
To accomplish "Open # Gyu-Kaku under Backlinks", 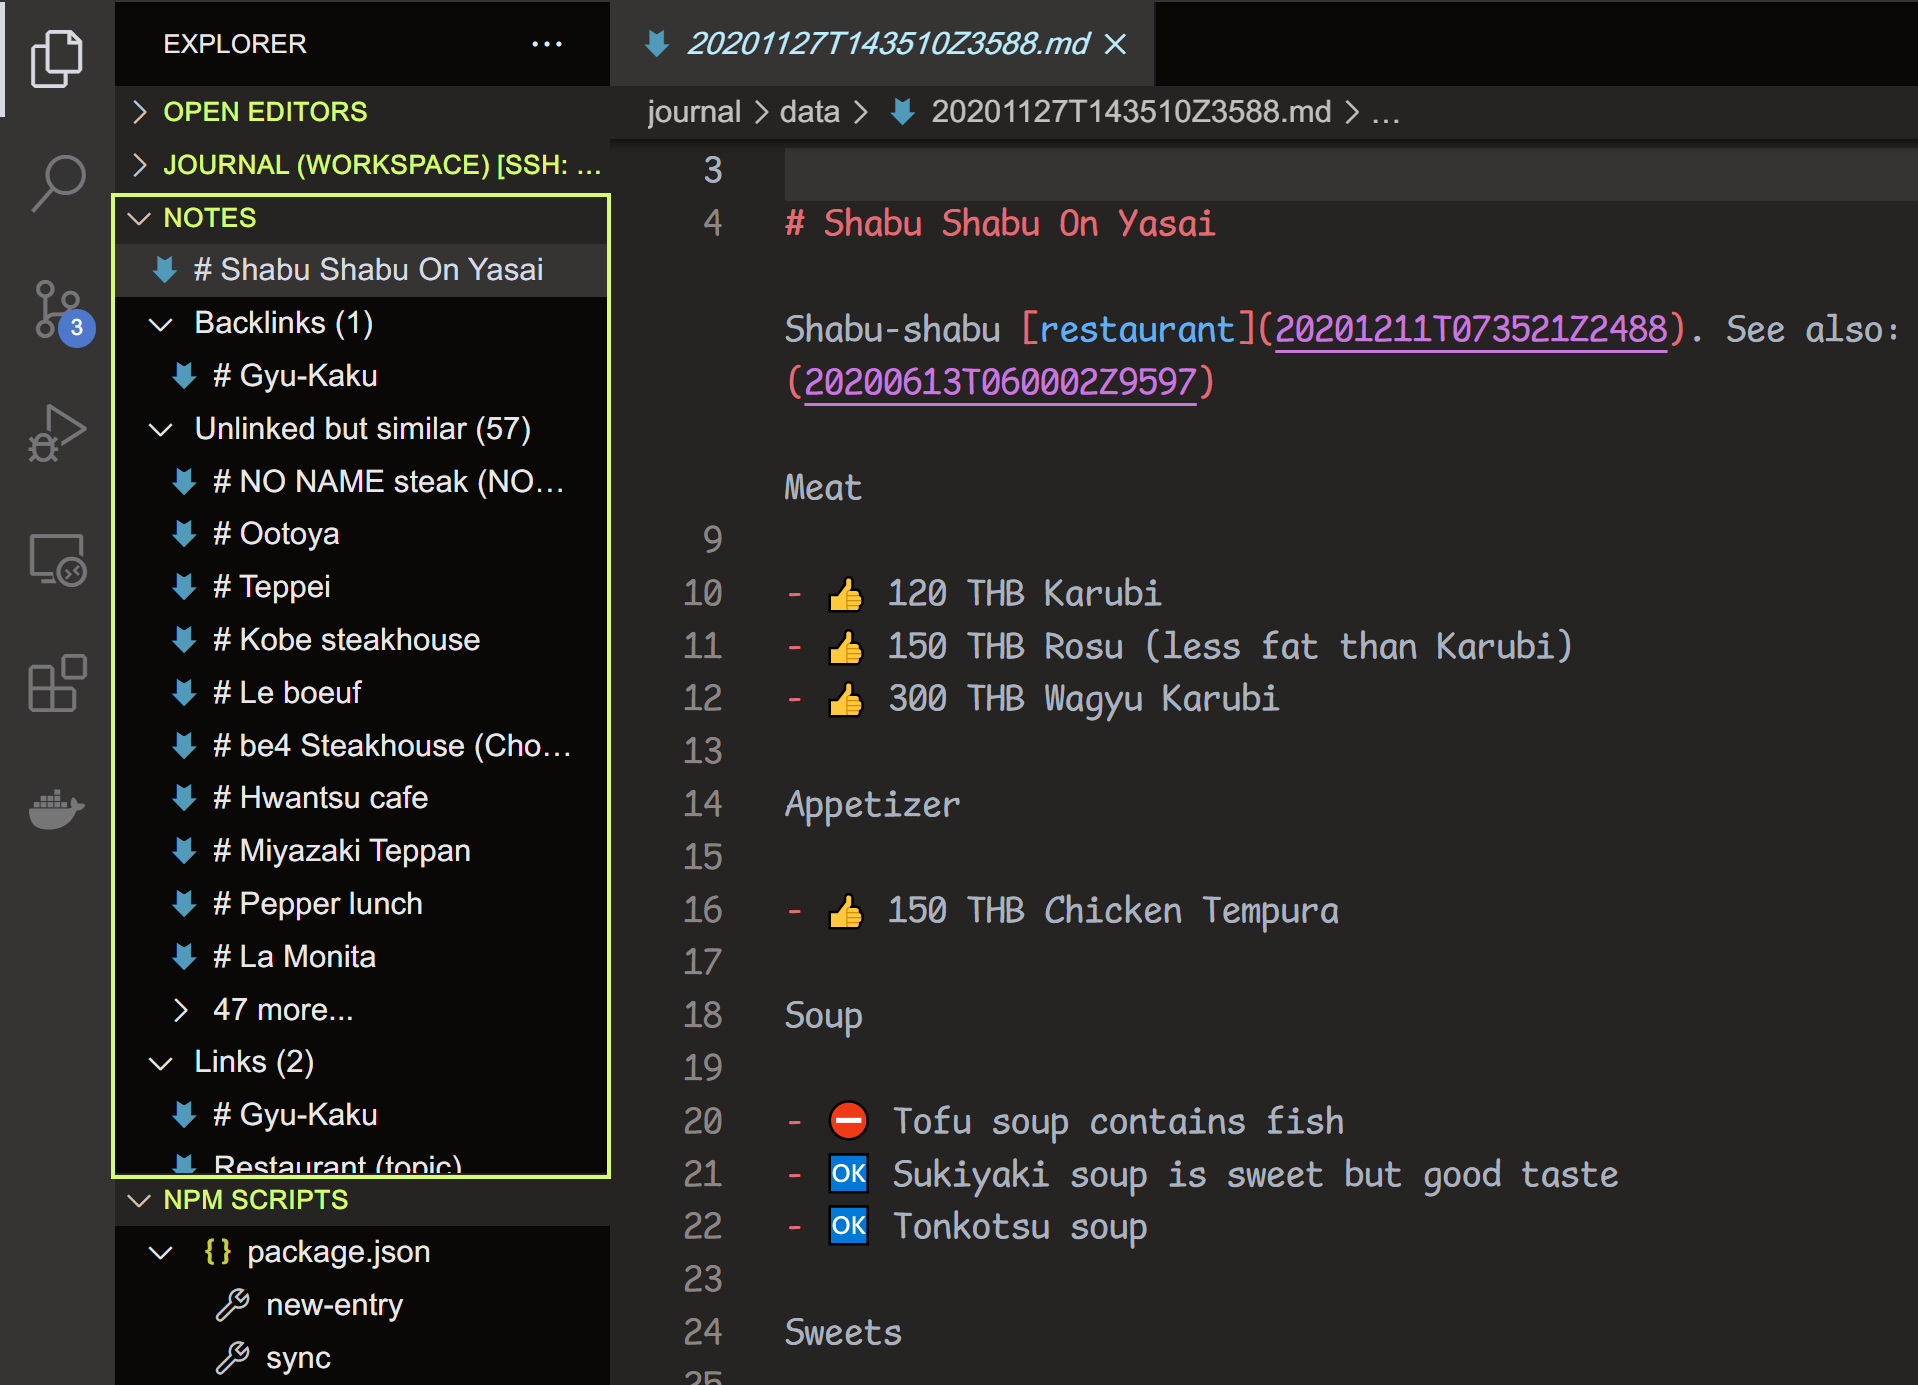I will 361,376.
